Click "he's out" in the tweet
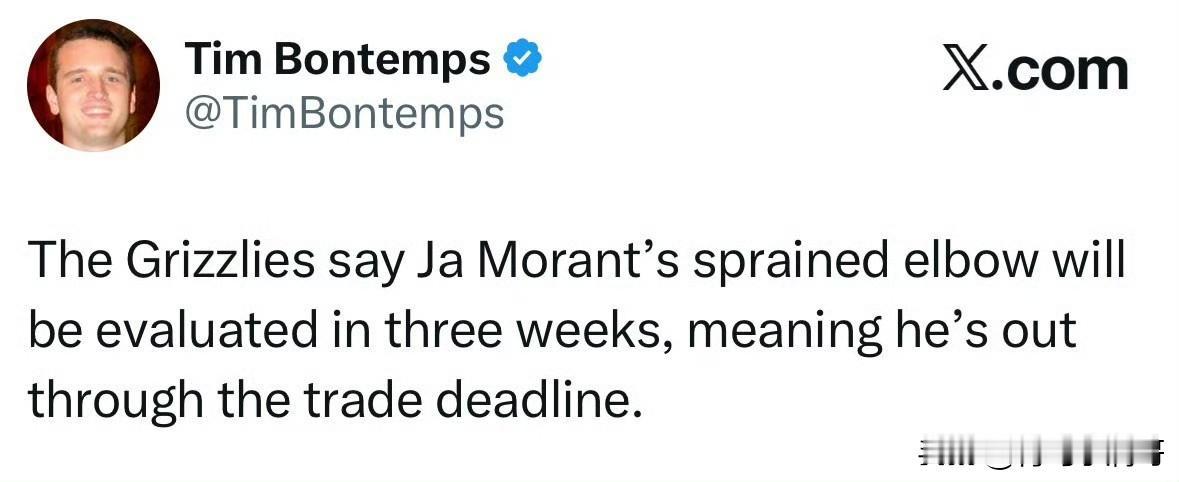The image size is (1179, 482). point(986,332)
